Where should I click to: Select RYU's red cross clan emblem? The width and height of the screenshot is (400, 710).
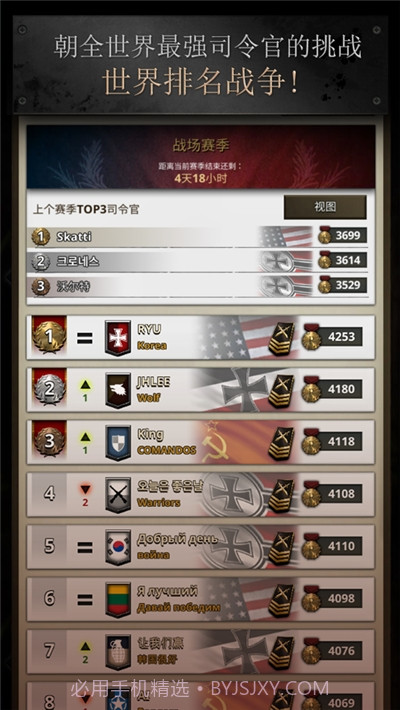click(118, 338)
